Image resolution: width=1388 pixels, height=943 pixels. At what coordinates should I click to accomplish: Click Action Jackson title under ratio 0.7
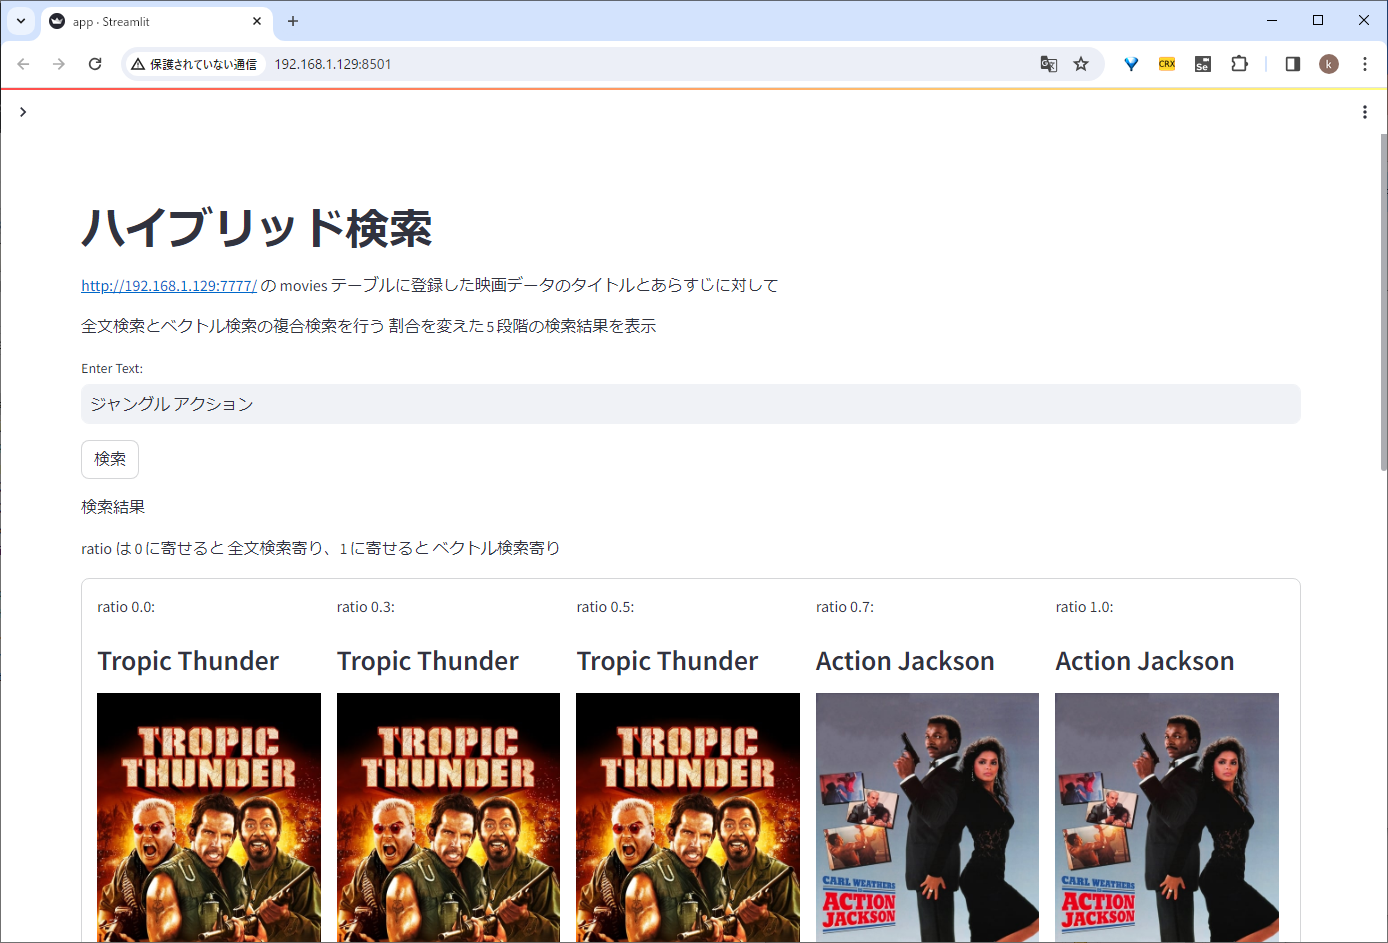point(905,662)
